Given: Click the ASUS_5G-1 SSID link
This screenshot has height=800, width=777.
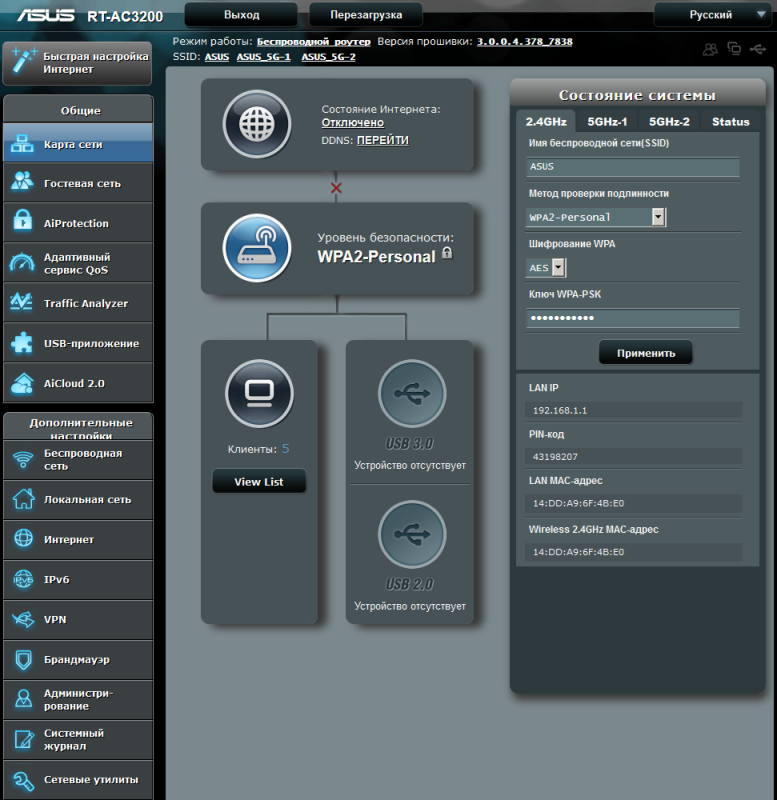Looking at the screenshot, I should [x=263, y=57].
